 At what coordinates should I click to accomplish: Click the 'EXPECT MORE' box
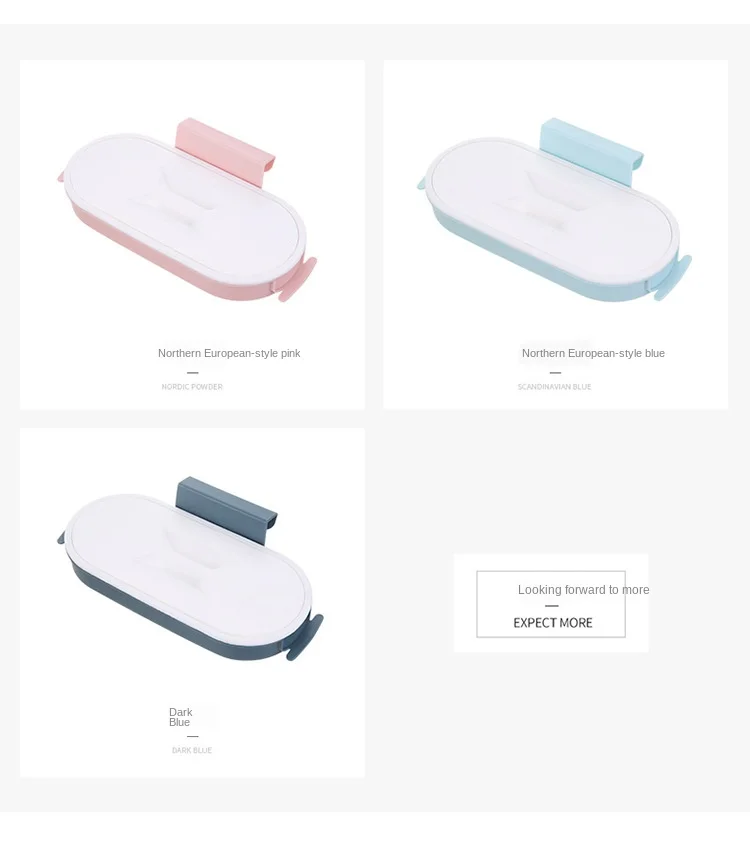point(551,604)
